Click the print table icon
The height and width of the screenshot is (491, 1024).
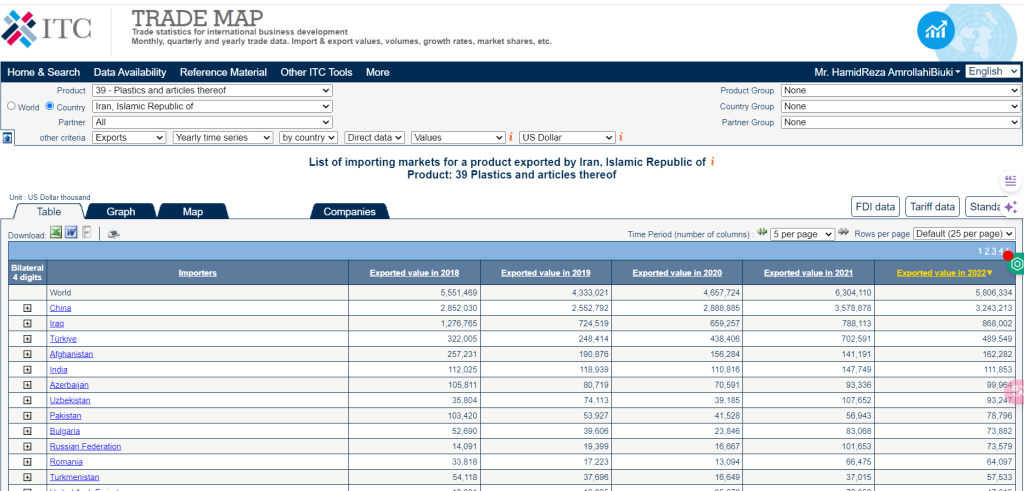(114, 234)
